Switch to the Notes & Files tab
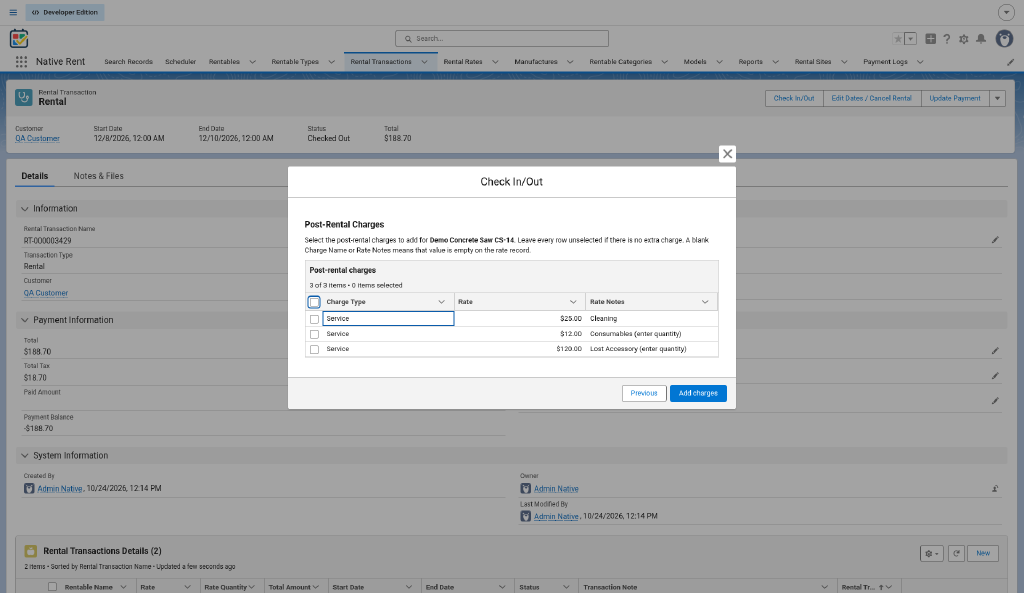Image resolution: width=1024 pixels, height=593 pixels. pyautogui.click(x=99, y=176)
